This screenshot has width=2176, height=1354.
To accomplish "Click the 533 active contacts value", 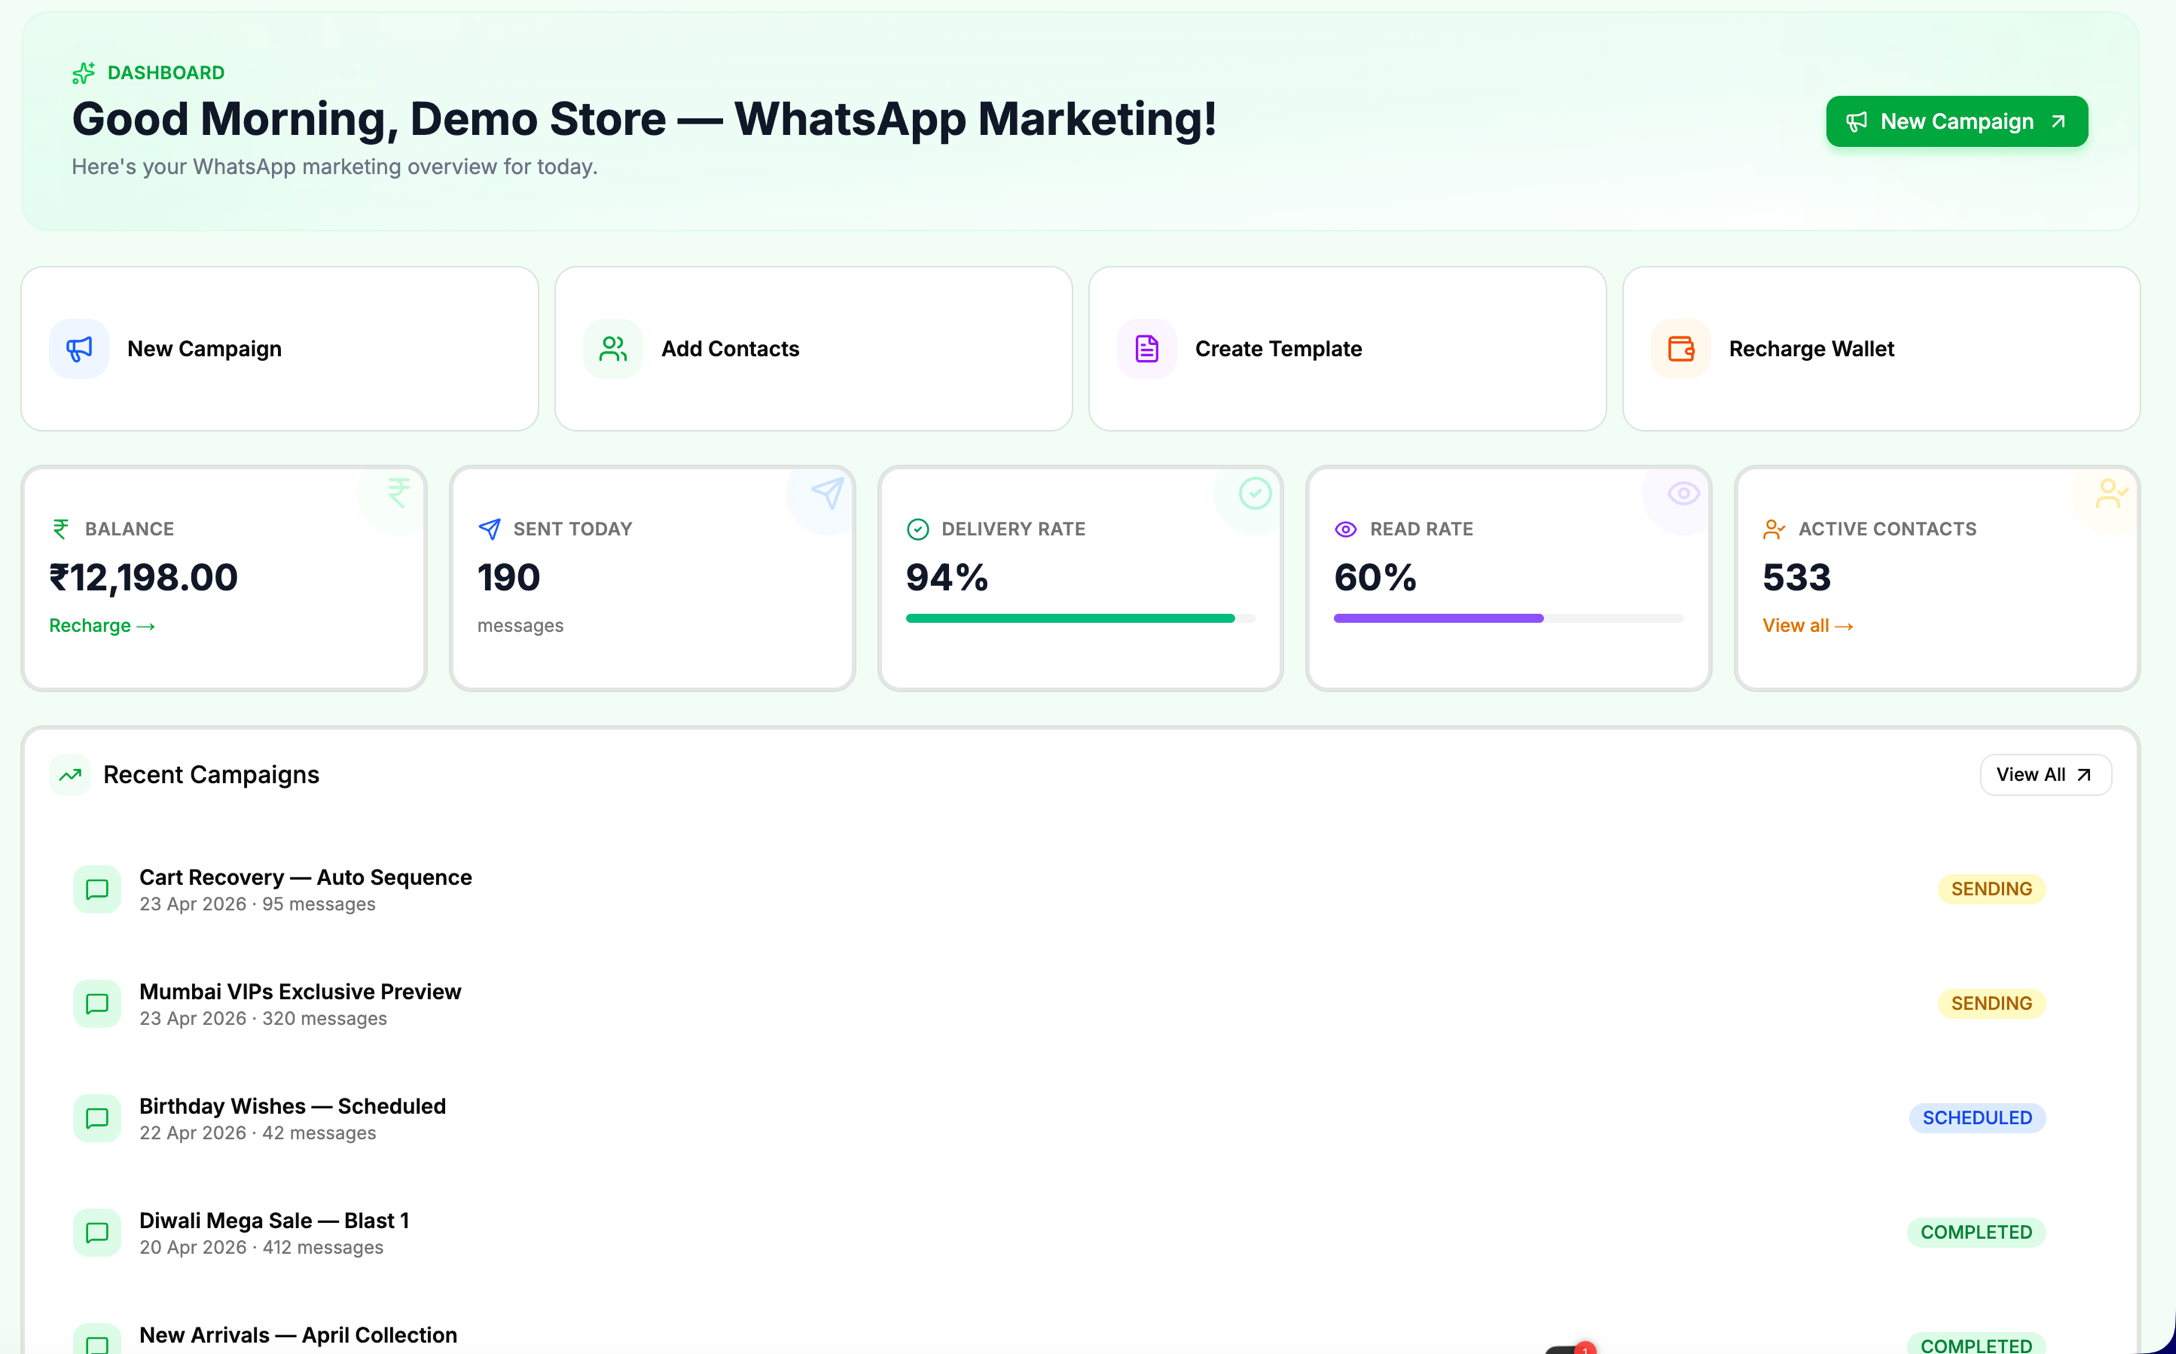I will coord(1796,577).
